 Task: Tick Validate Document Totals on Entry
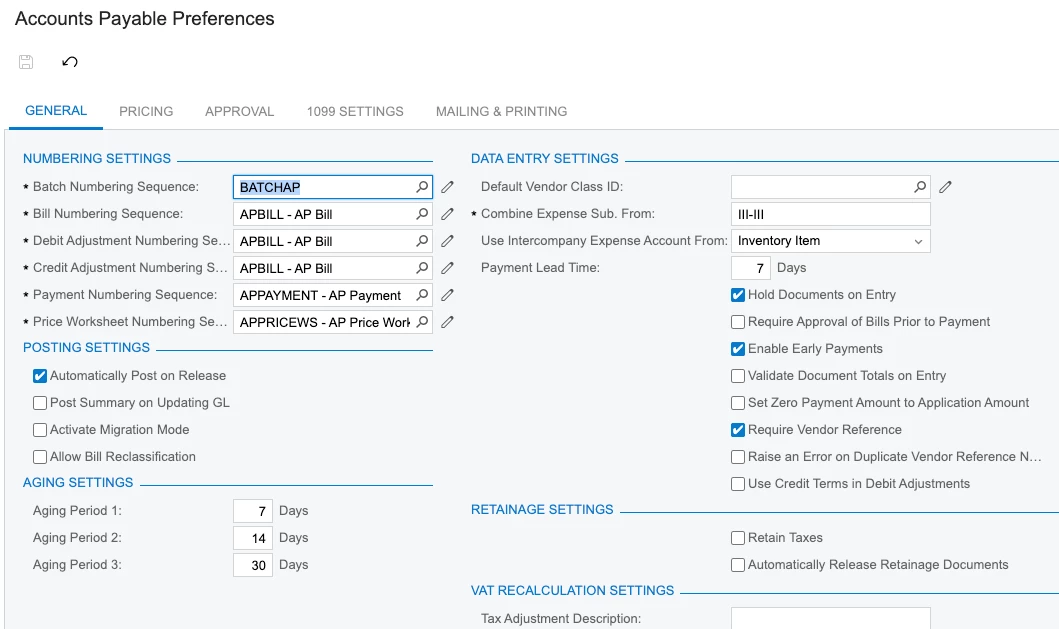click(738, 376)
